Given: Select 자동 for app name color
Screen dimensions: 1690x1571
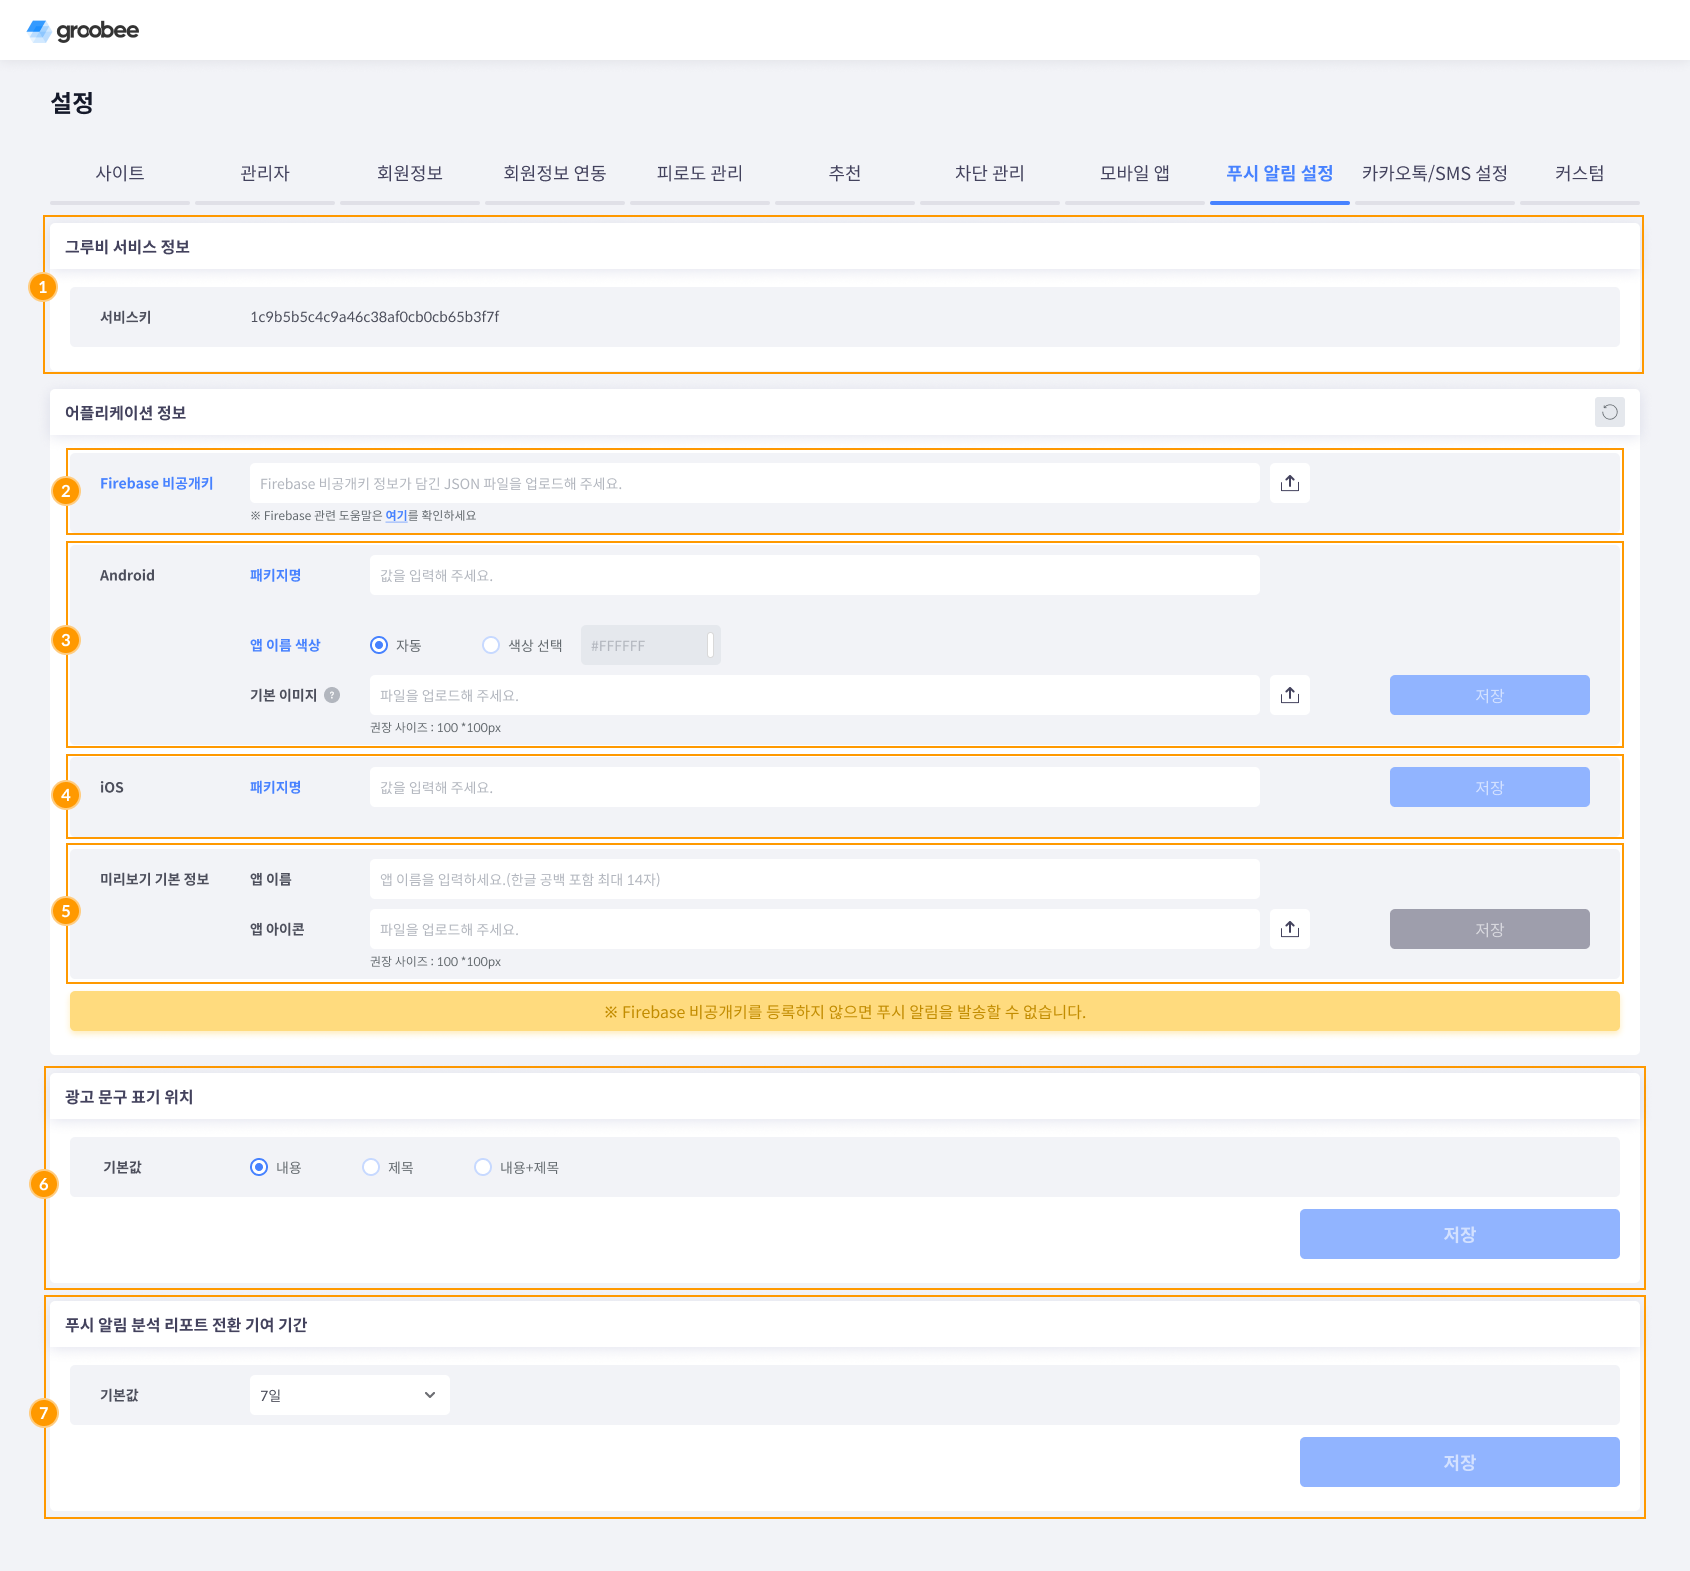Looking at the screenshot, I should [x=379, y=646].
